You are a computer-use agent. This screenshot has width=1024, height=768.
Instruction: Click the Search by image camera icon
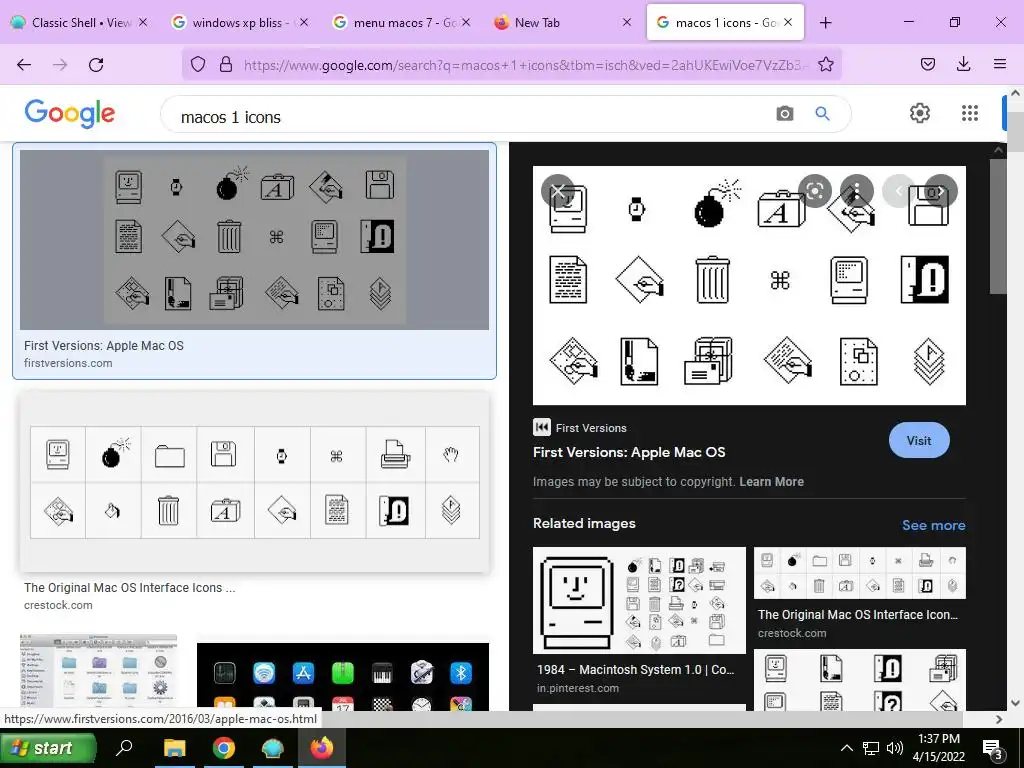[784, 114]
